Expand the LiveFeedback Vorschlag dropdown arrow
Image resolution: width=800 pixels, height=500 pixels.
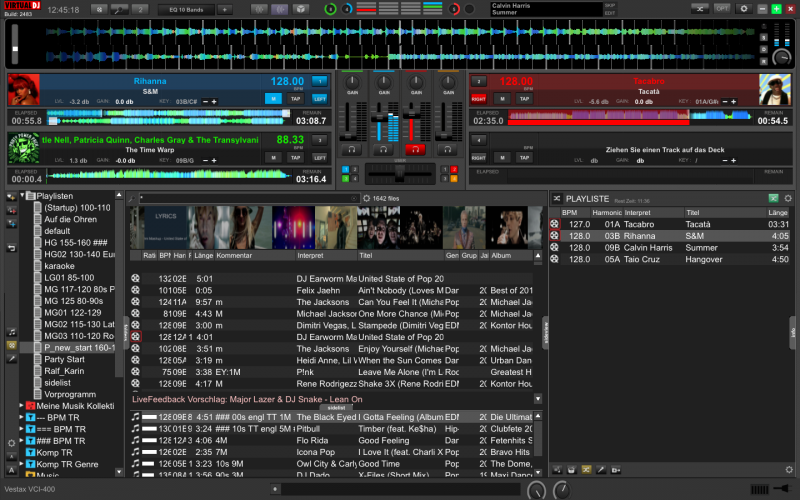click(x=538, y=398)
